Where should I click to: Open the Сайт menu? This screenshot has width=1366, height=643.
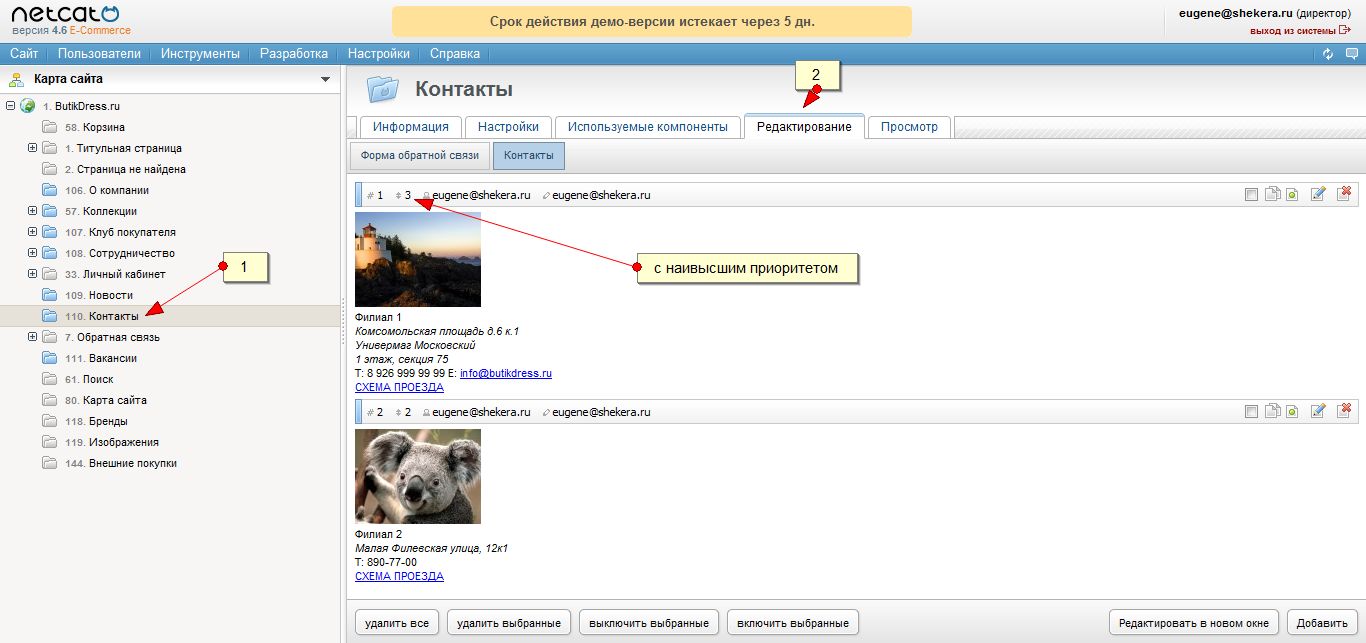pyautogui.click(x=24, y=54)
